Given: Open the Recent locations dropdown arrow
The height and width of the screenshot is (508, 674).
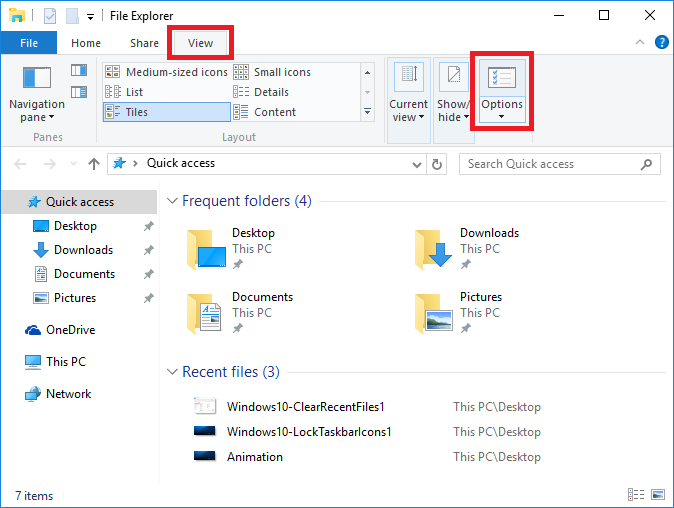Looking at the screenshot, I should click(x=73, y=164).
